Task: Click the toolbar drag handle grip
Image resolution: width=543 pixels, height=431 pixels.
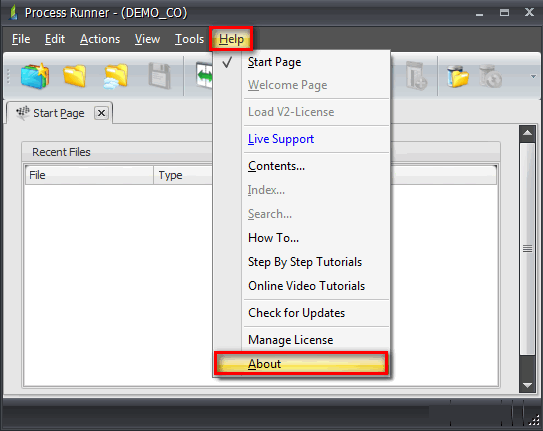Action: (8, 77)
